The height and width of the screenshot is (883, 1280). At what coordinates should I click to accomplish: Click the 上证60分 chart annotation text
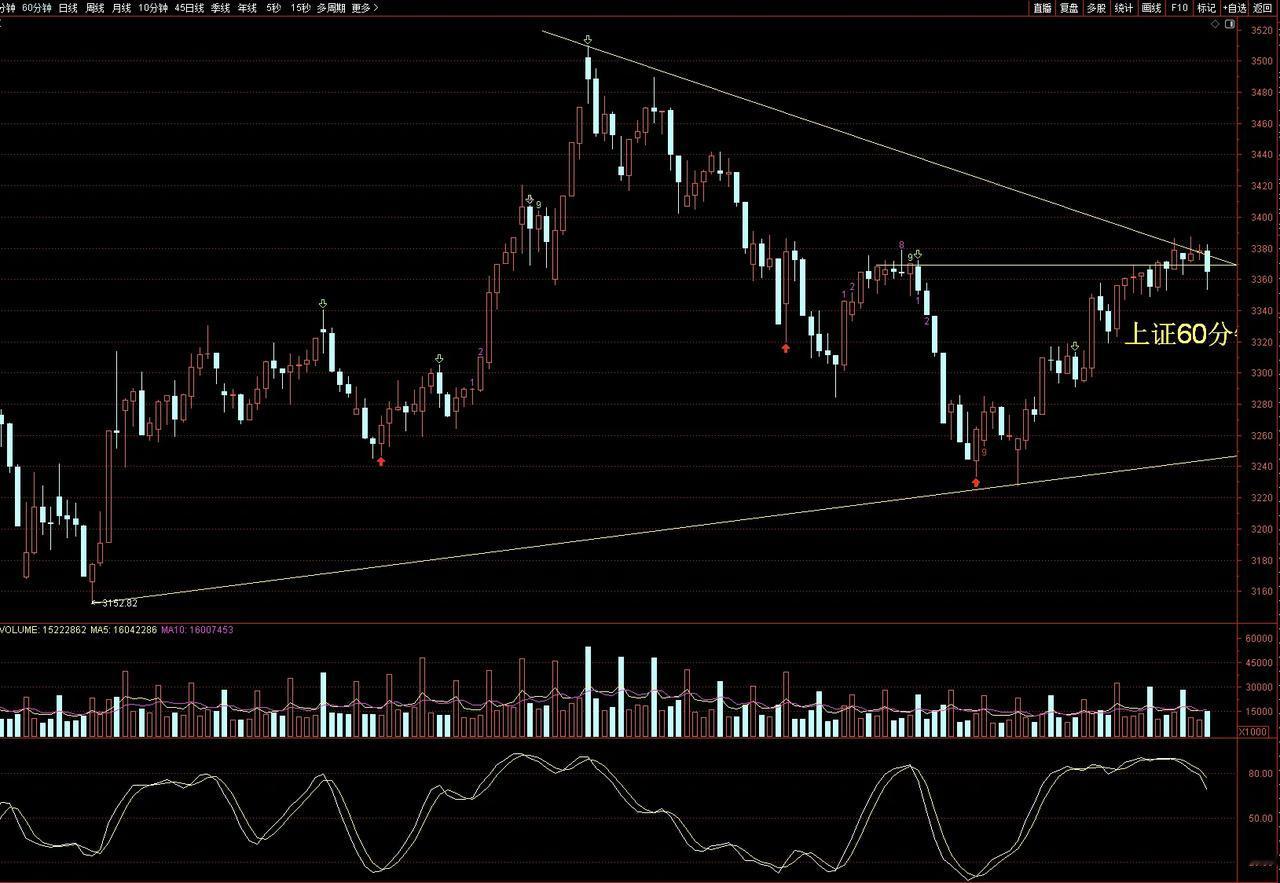[1182, 336]
